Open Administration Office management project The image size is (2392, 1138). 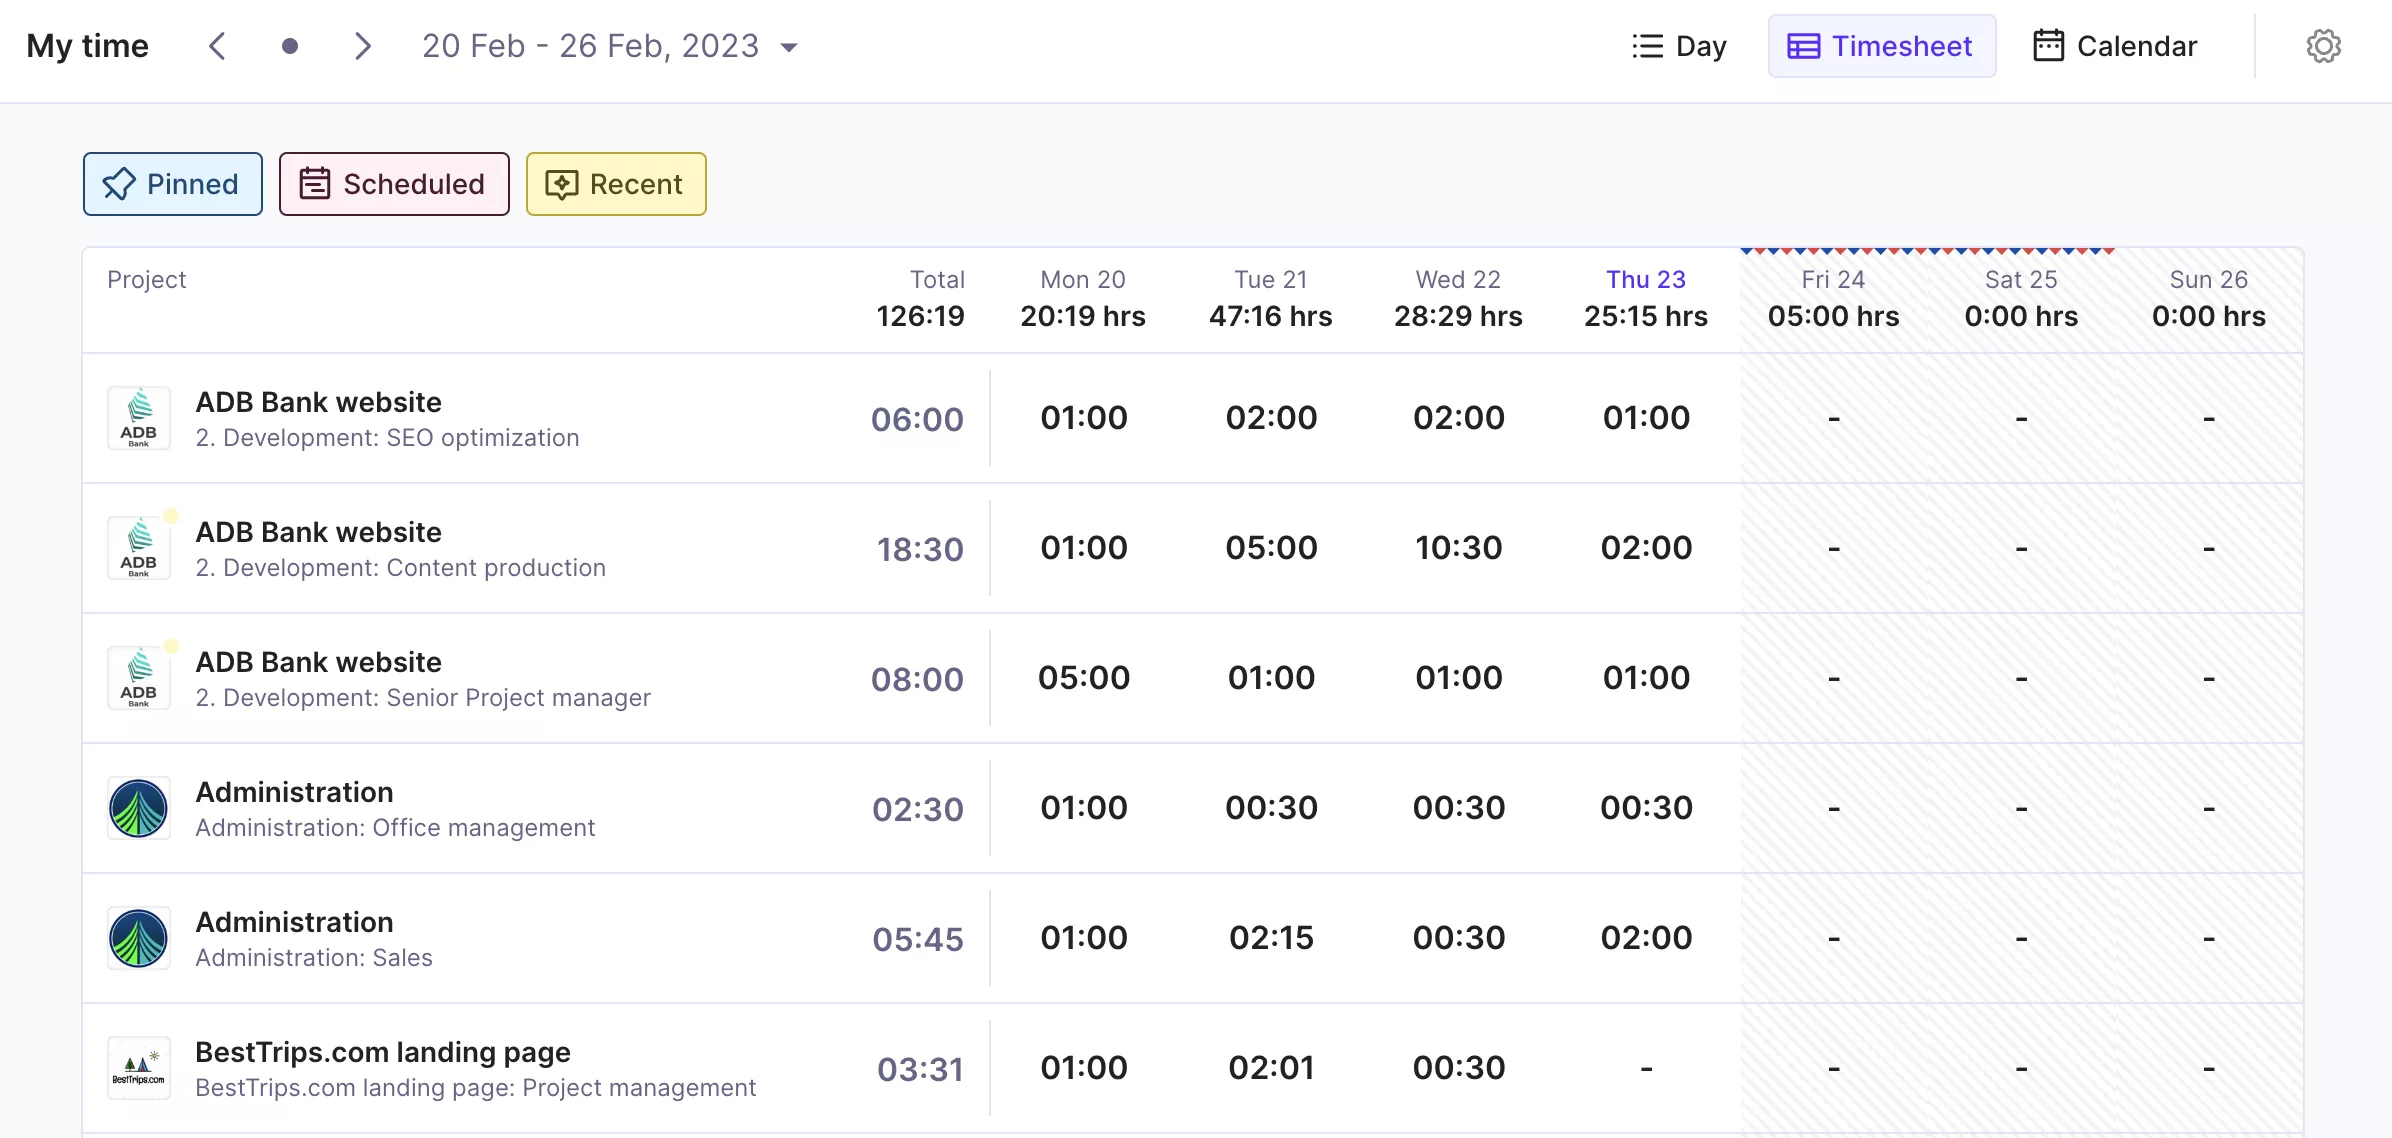pos(395,809)
